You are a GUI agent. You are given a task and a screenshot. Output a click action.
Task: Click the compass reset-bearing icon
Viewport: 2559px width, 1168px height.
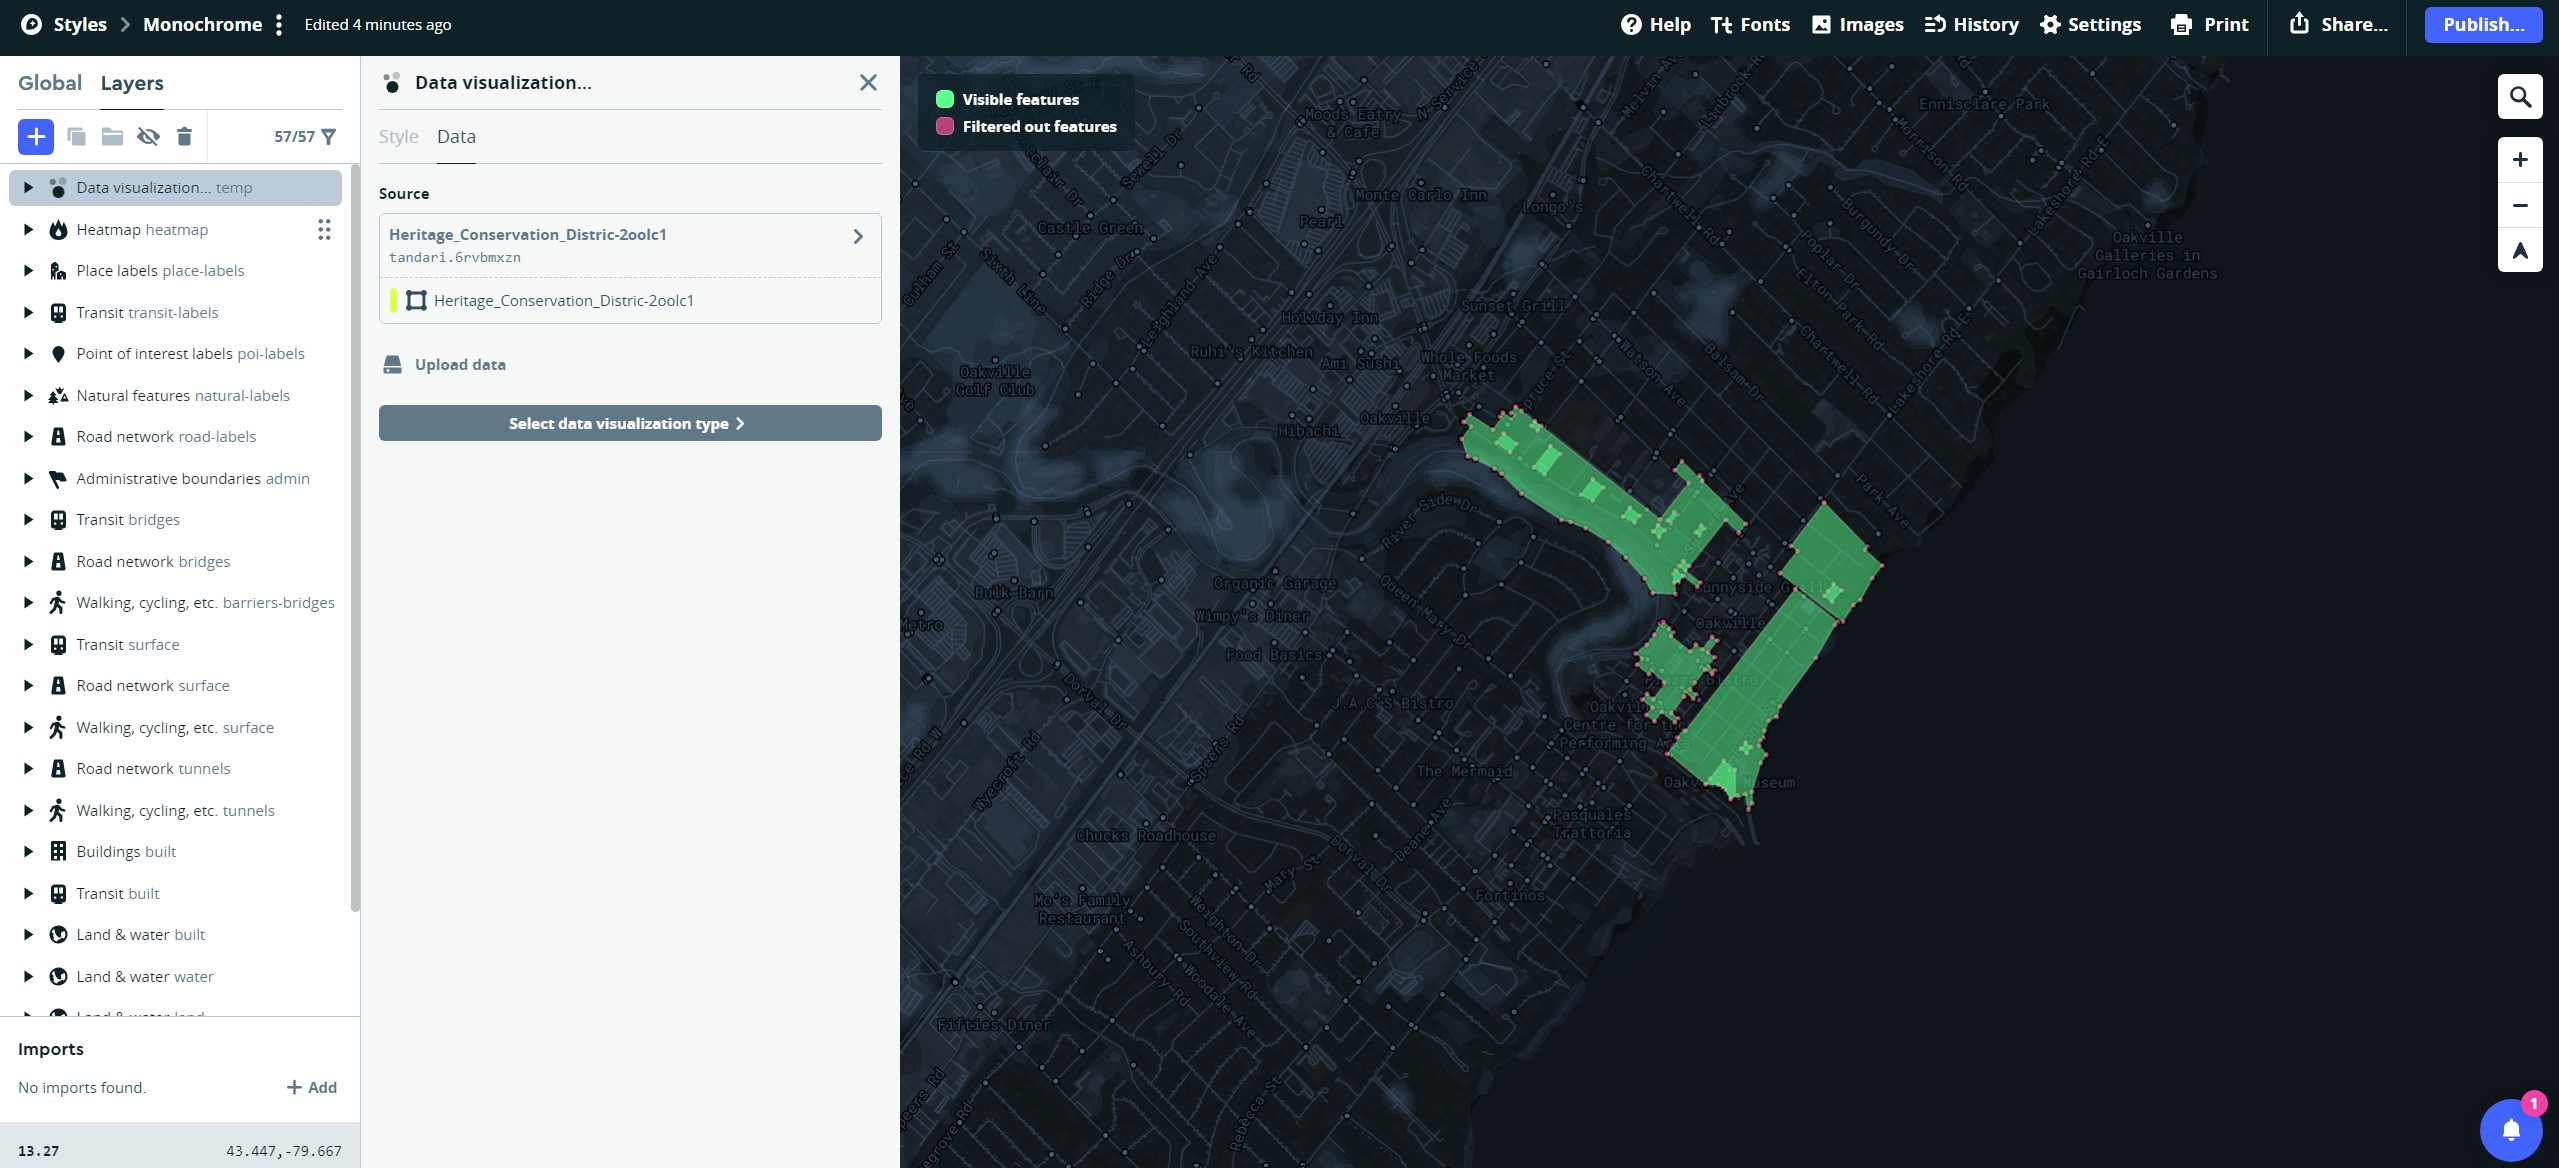pos(2519,250)
